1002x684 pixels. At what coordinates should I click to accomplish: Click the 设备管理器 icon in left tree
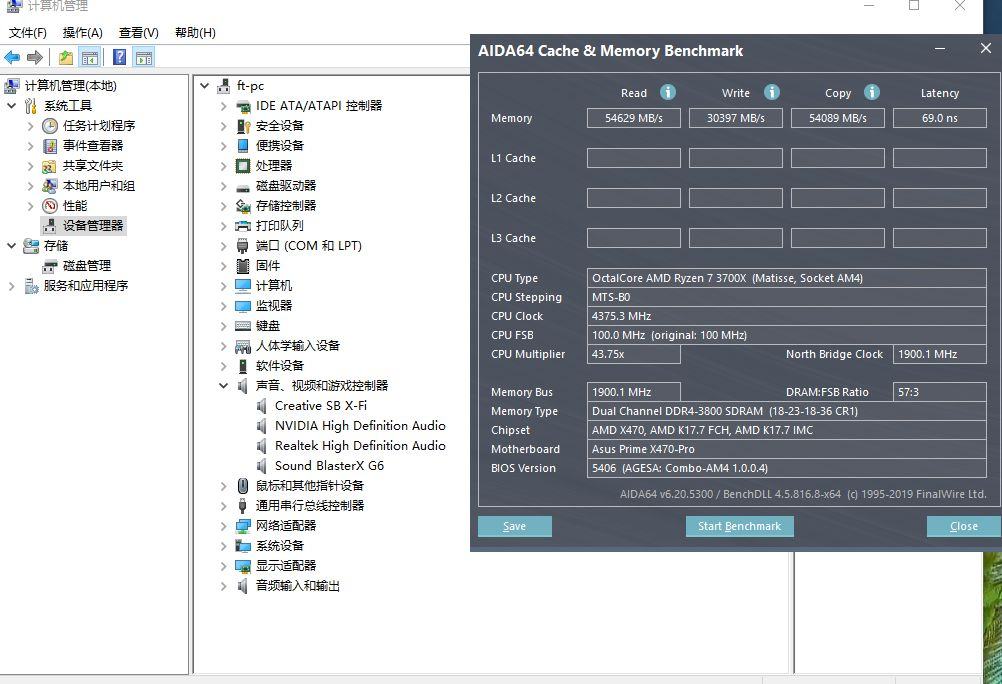pyautogui.click(x=50, y=226)
